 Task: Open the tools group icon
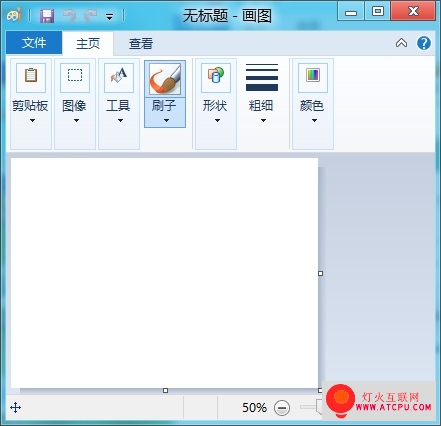coord(119,78)
